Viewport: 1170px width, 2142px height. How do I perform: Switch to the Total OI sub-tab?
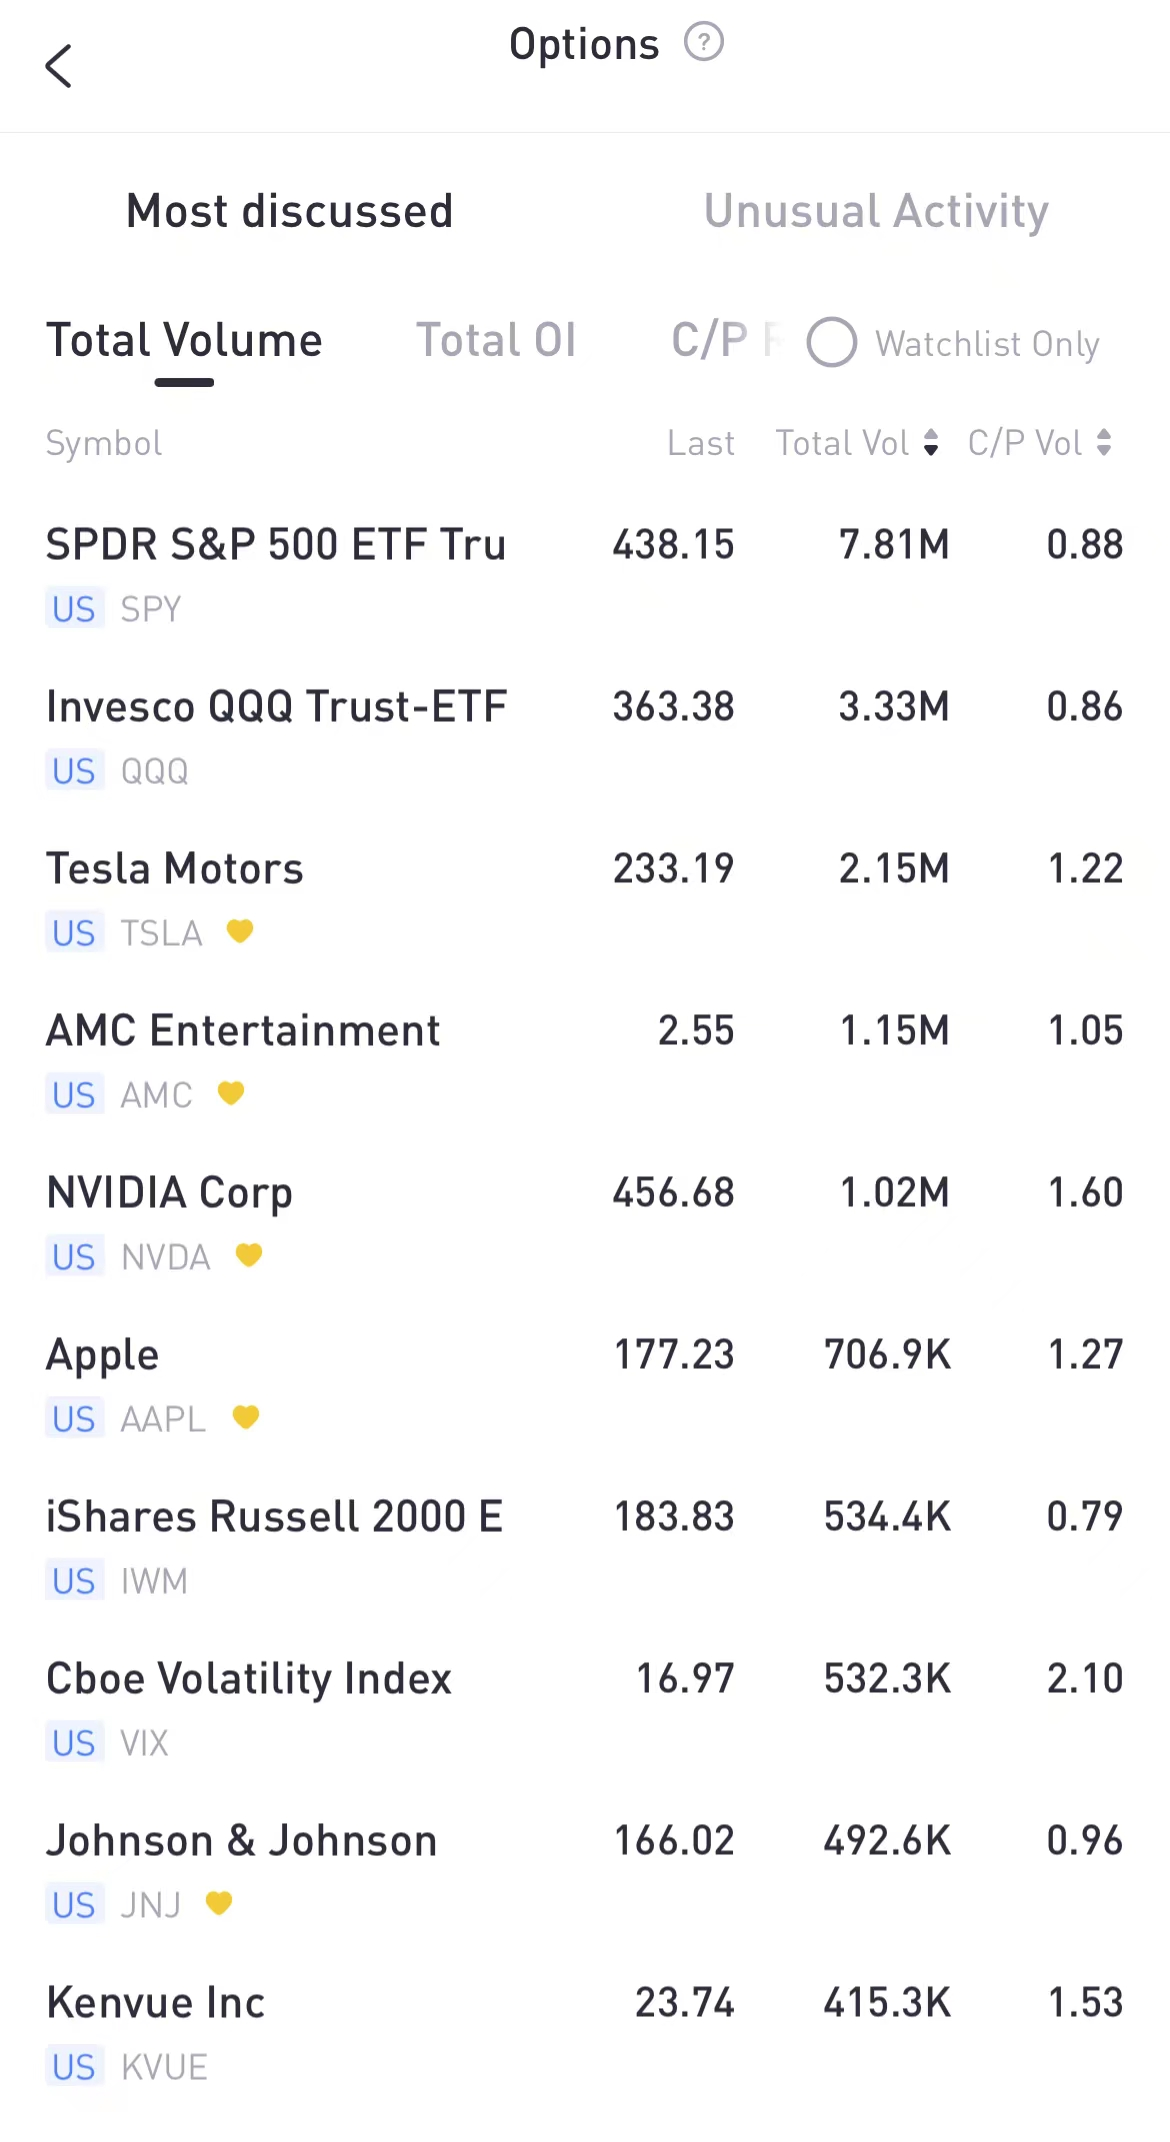pos(496,341)
